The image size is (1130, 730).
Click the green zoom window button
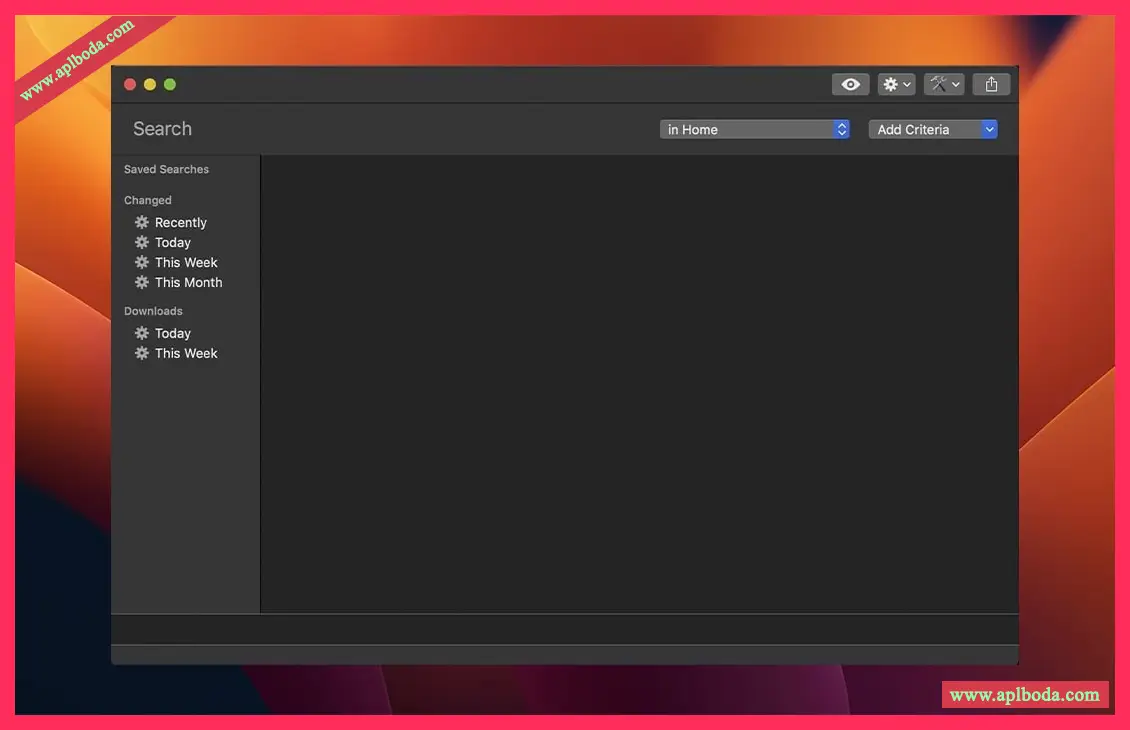(x=170, y=85)
